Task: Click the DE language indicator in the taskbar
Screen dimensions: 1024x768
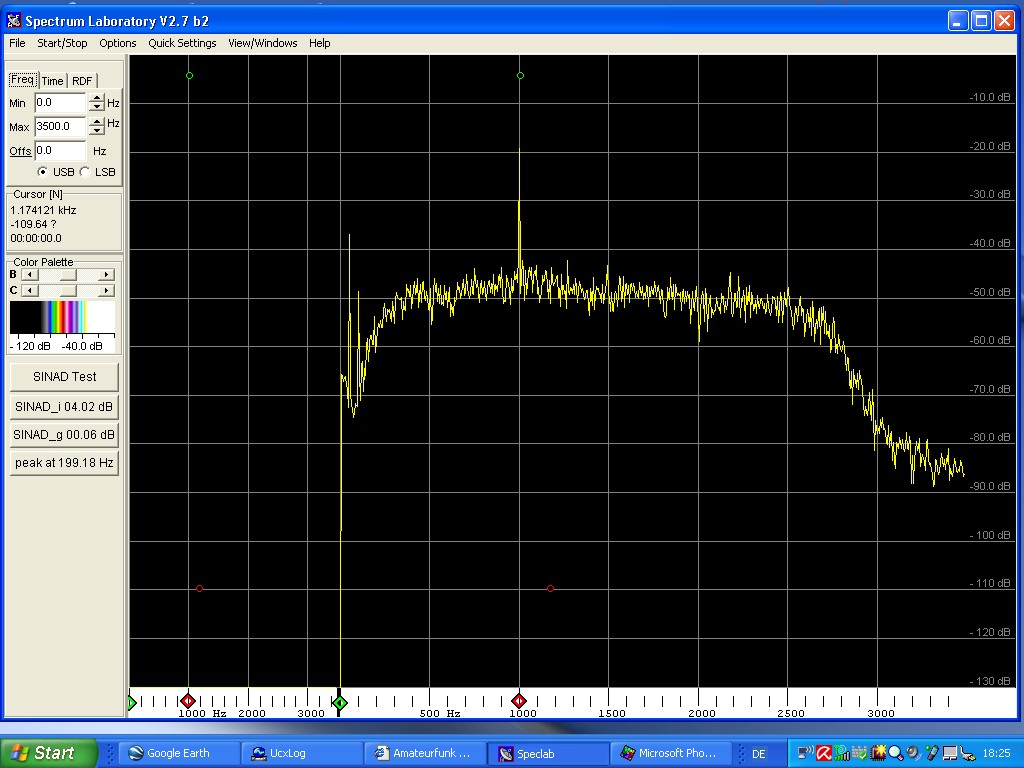Action: 758,753
